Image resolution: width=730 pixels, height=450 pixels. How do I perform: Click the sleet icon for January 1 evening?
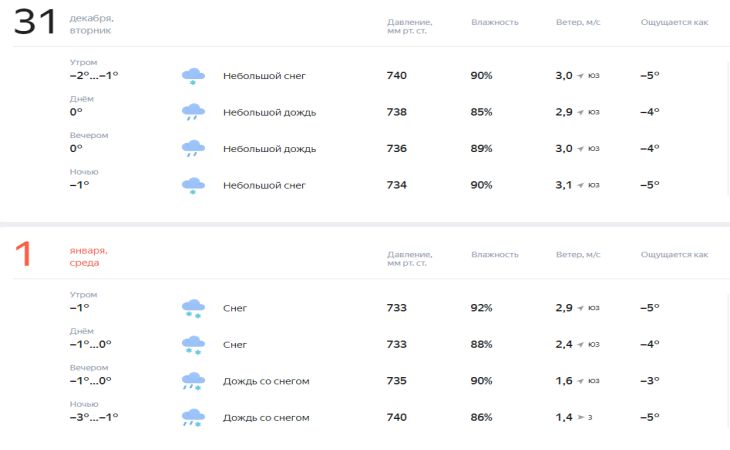[193, 381]
